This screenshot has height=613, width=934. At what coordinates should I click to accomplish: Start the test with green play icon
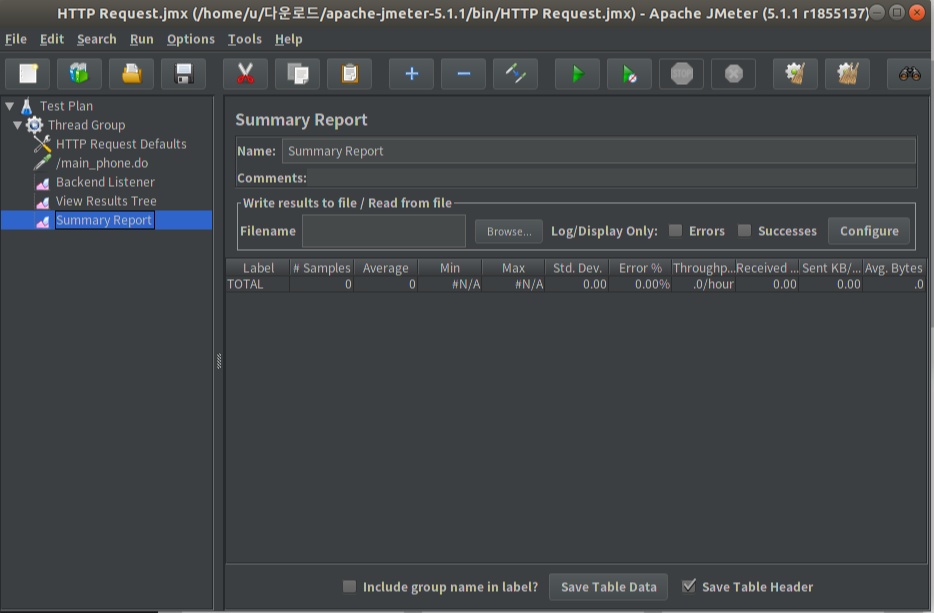577,74
